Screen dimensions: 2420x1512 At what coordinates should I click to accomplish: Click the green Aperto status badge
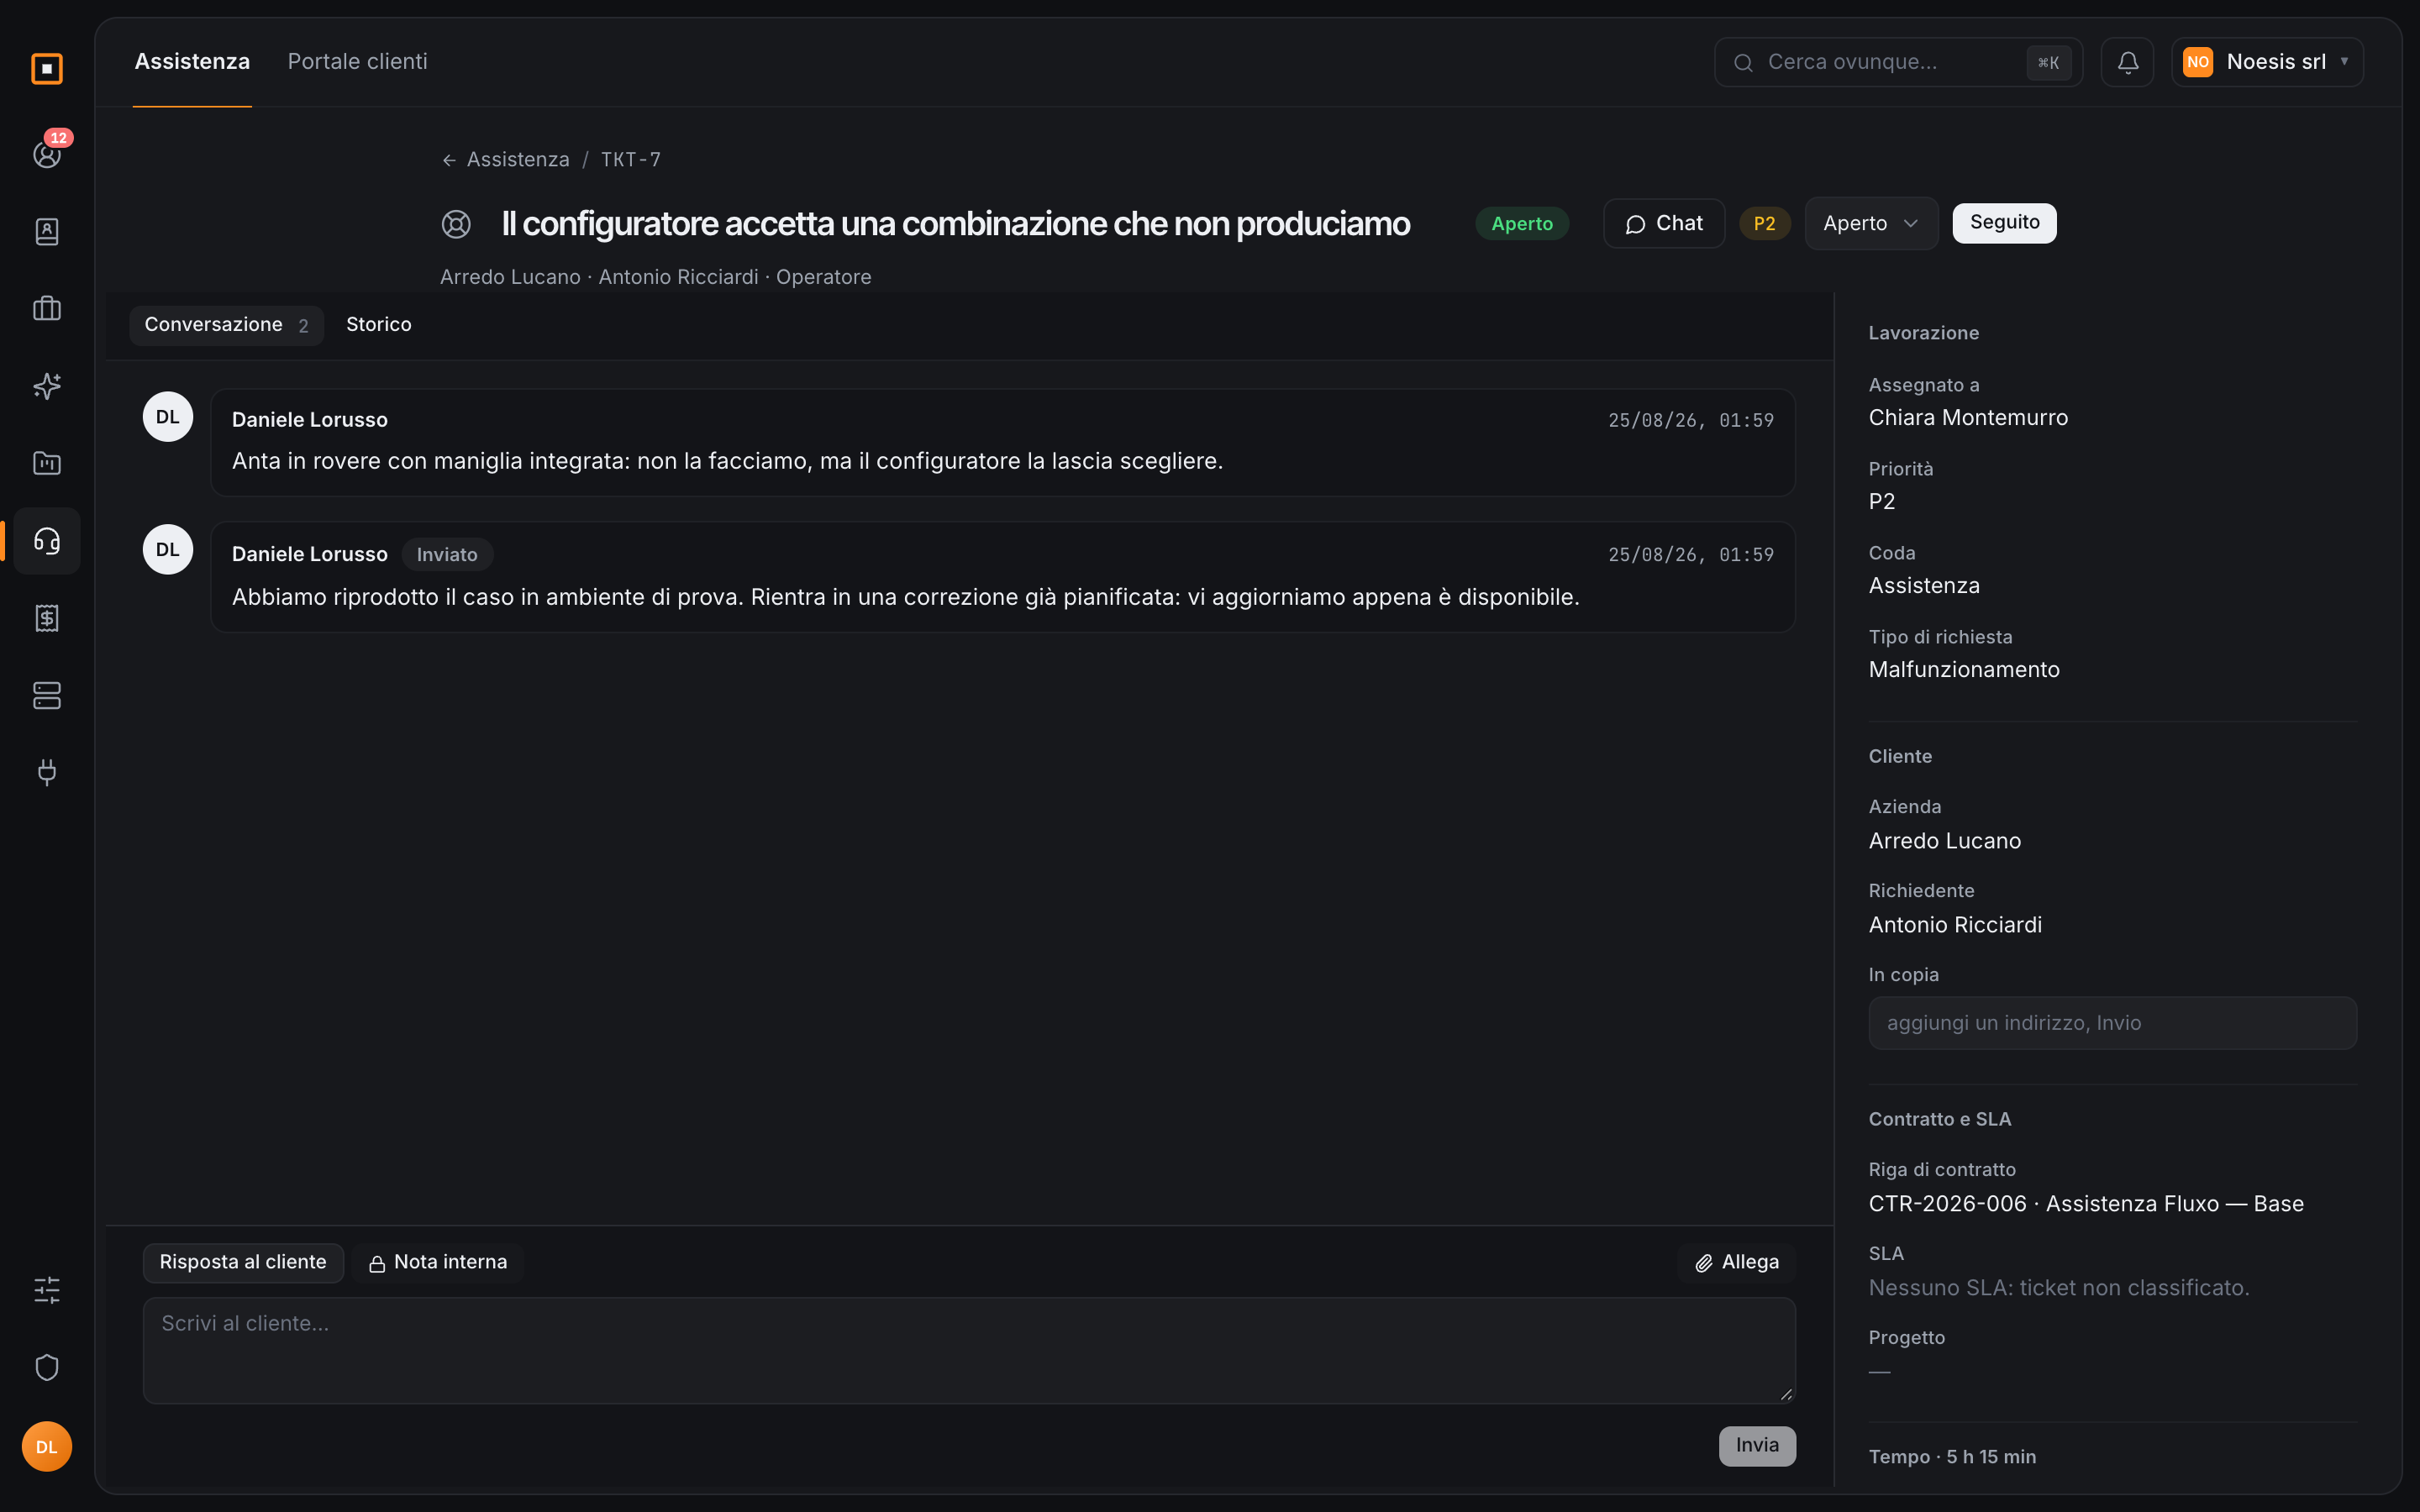pyautogui.click(x=1522, y=224)
